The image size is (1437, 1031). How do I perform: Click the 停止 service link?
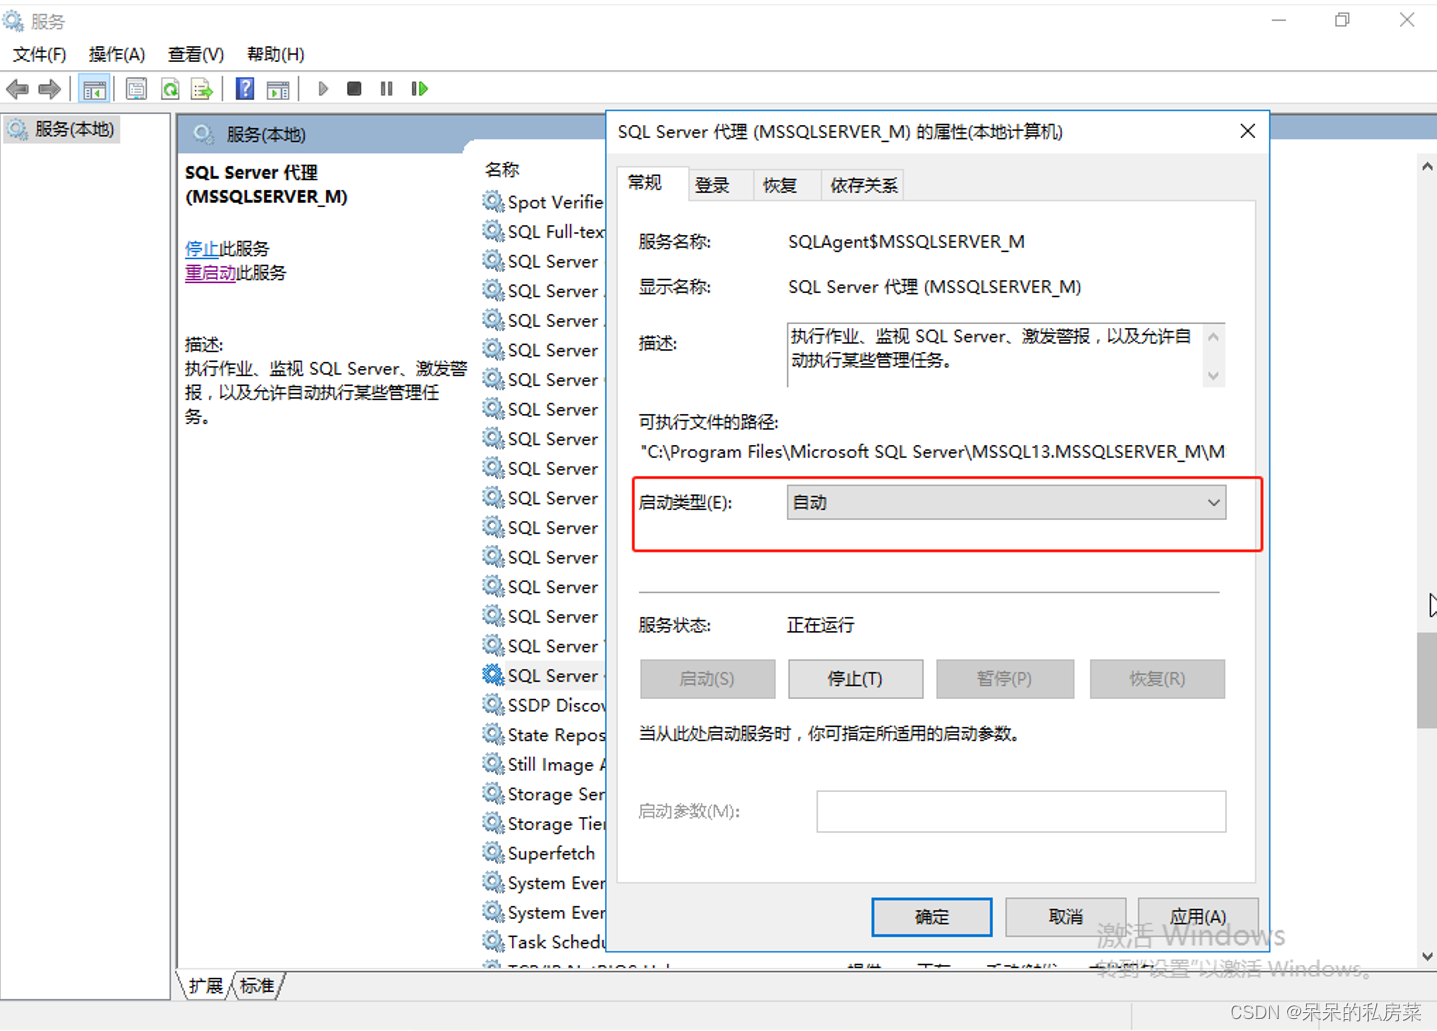click(202, 248)
